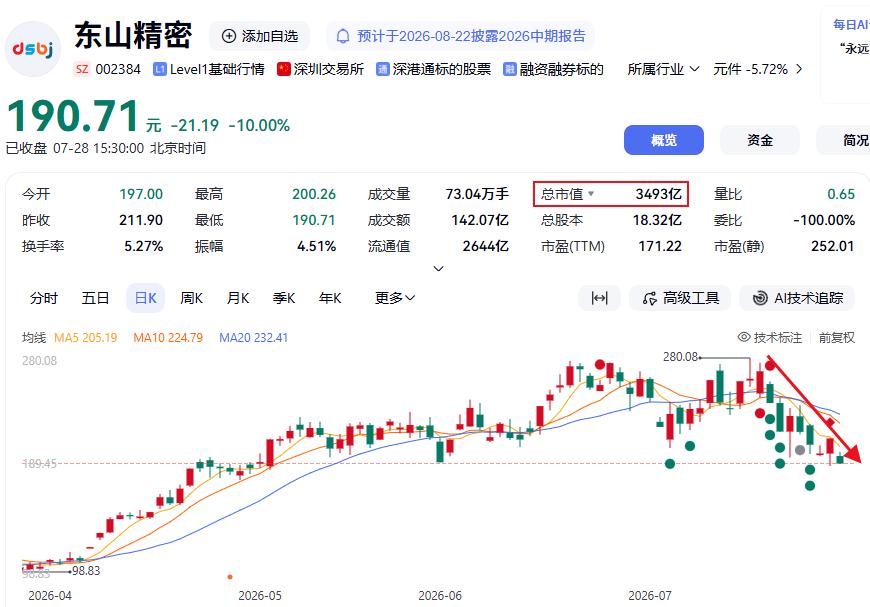
Task: Click the 每日AI panel heading
Action: pos(851,24)
